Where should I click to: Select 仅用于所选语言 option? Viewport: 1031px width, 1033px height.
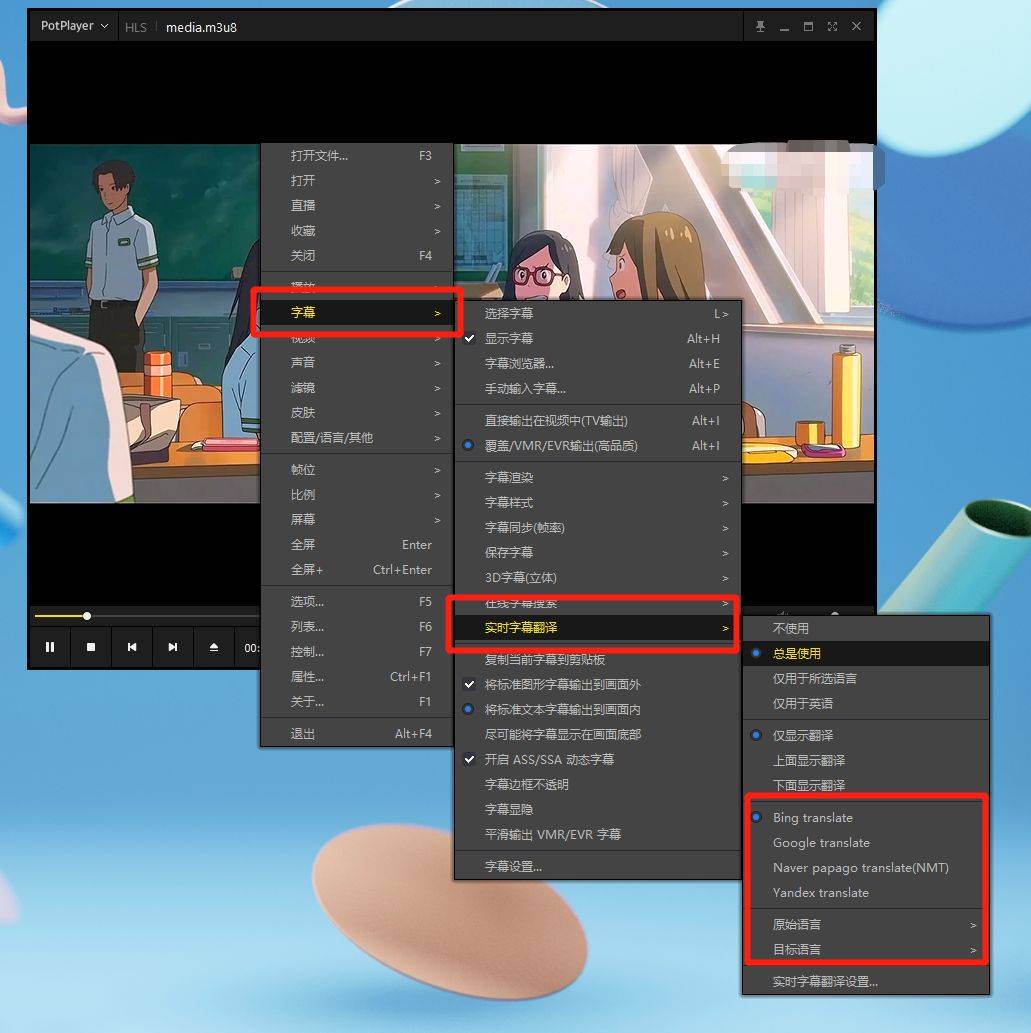click(866, 679)
